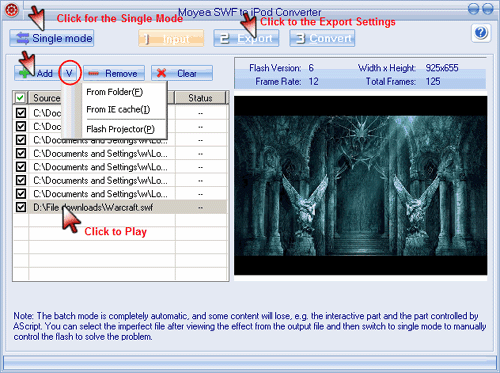Click the red gear application icon
The width and height of the screenshot is (500, 373).
(11, 10)
